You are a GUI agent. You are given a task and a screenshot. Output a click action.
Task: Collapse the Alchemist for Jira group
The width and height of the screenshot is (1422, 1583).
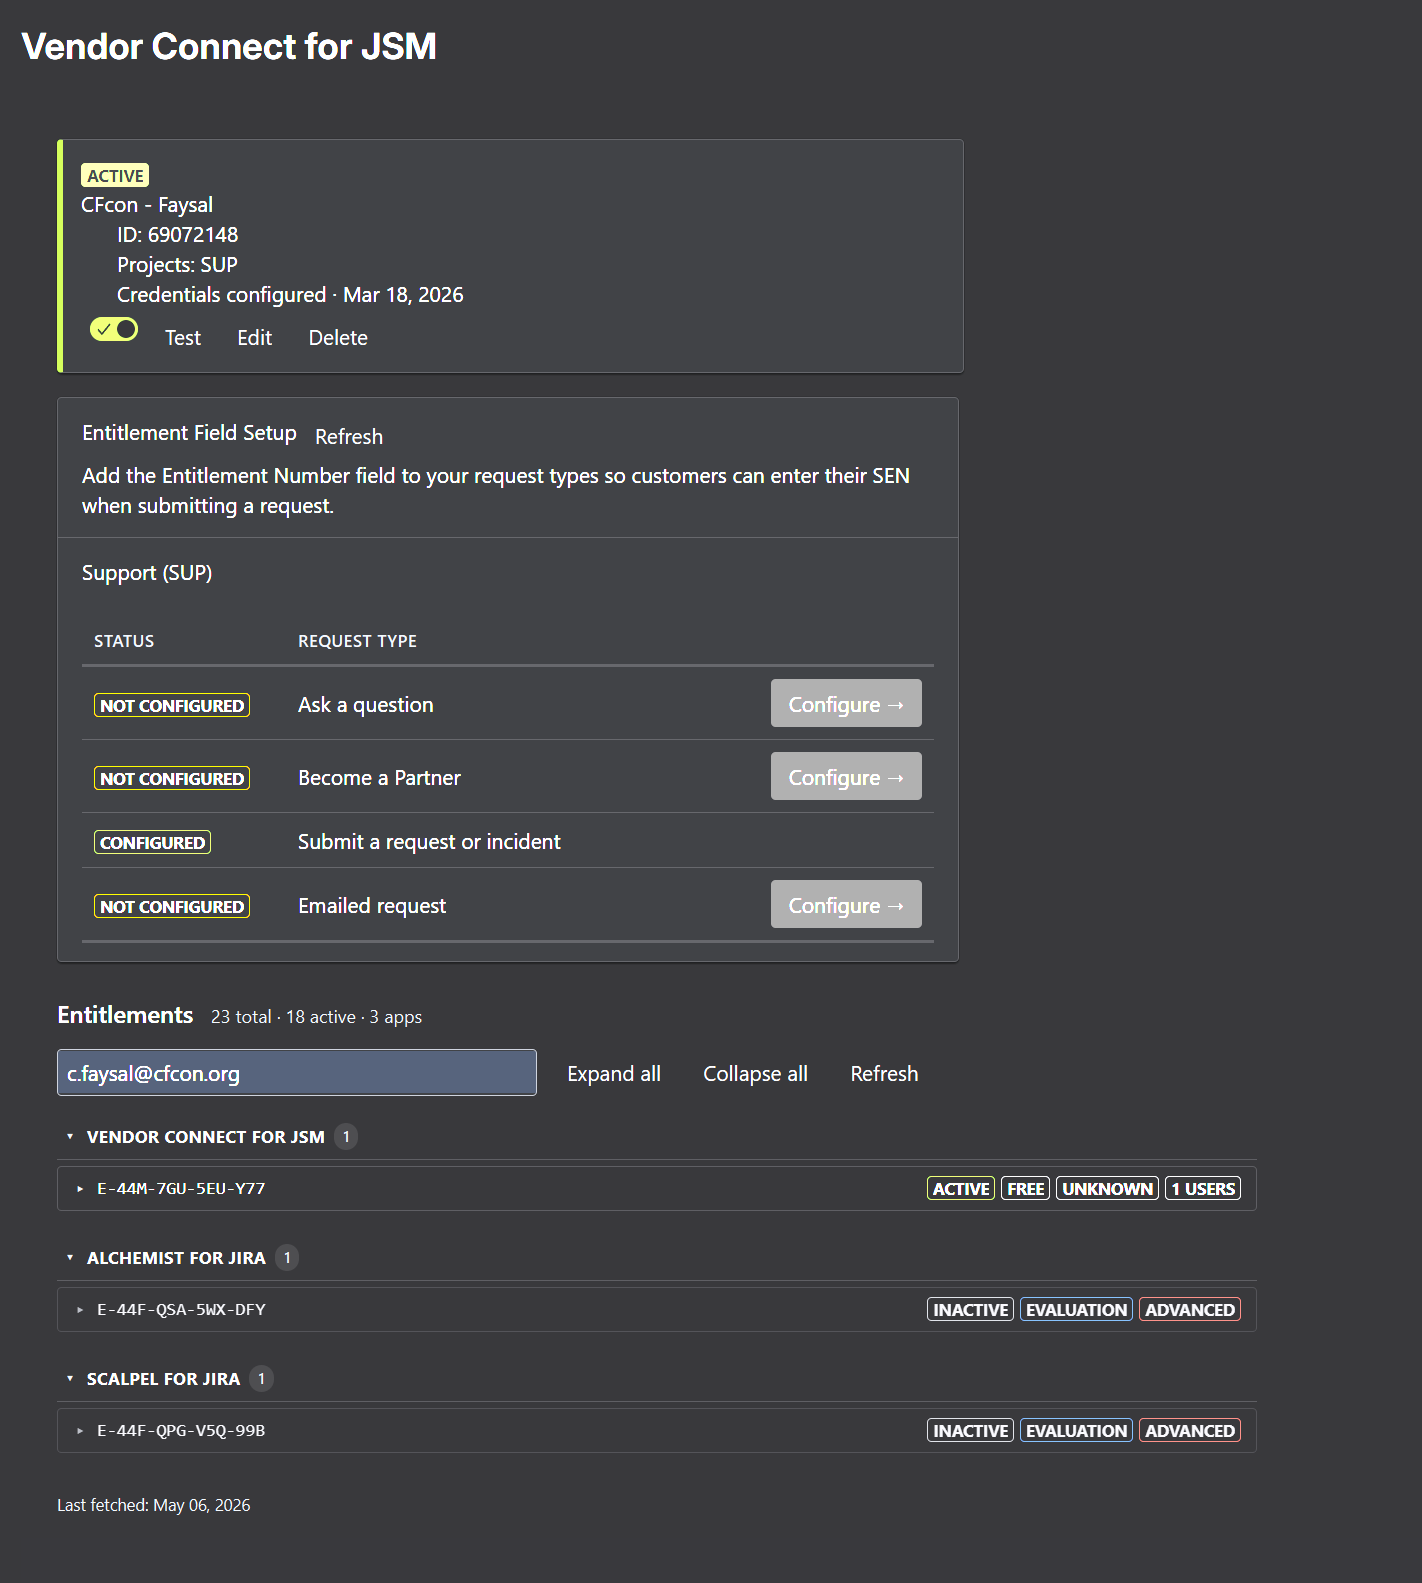click(70, 1258)
